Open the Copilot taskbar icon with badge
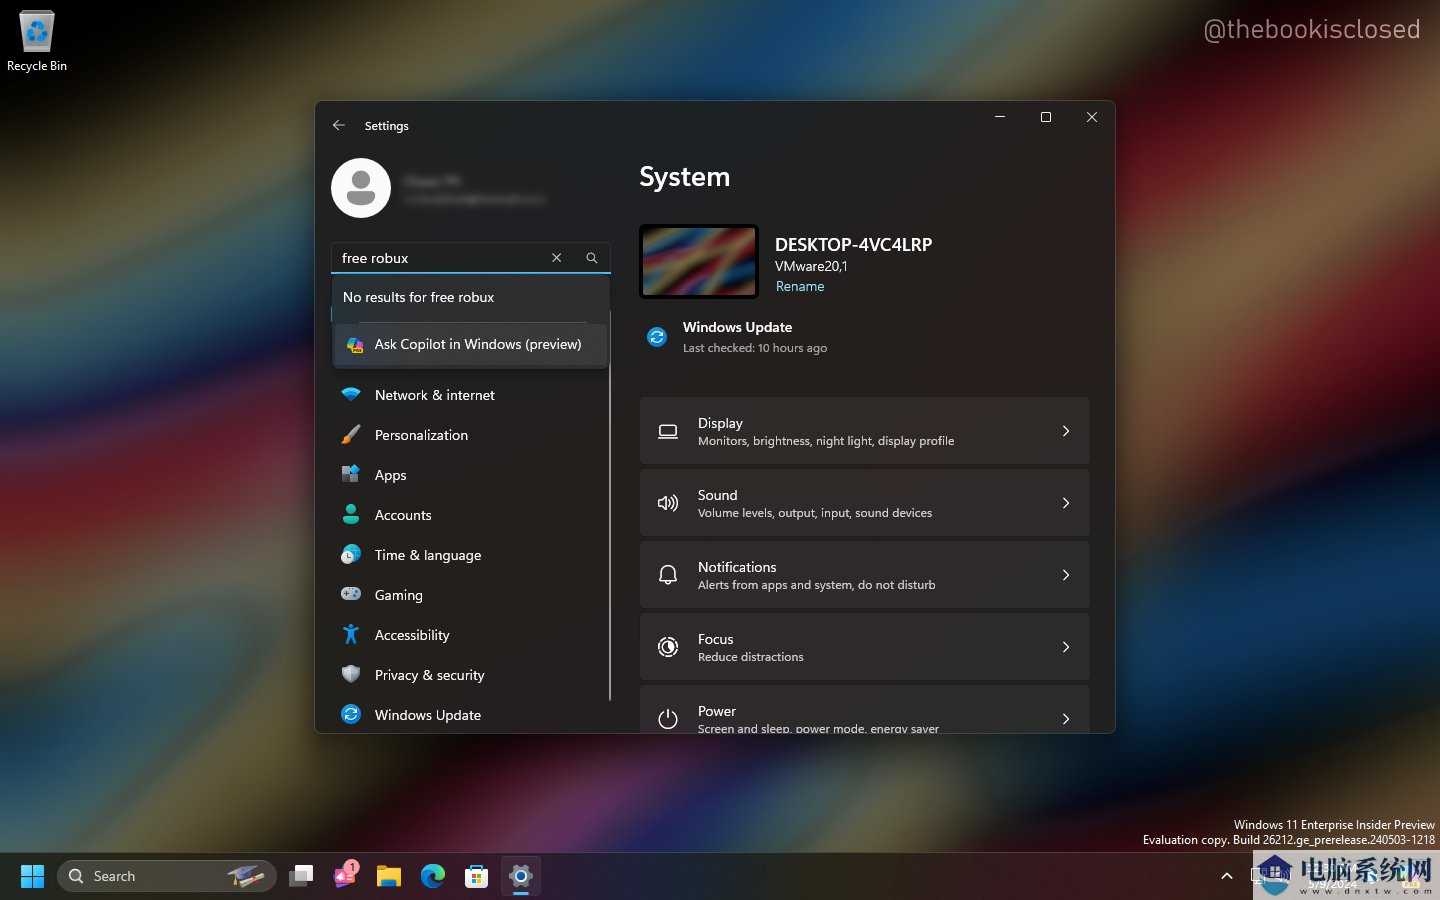Image resolution: width=1440 pixels, height=900 pixels. click(x=346, y=875)
